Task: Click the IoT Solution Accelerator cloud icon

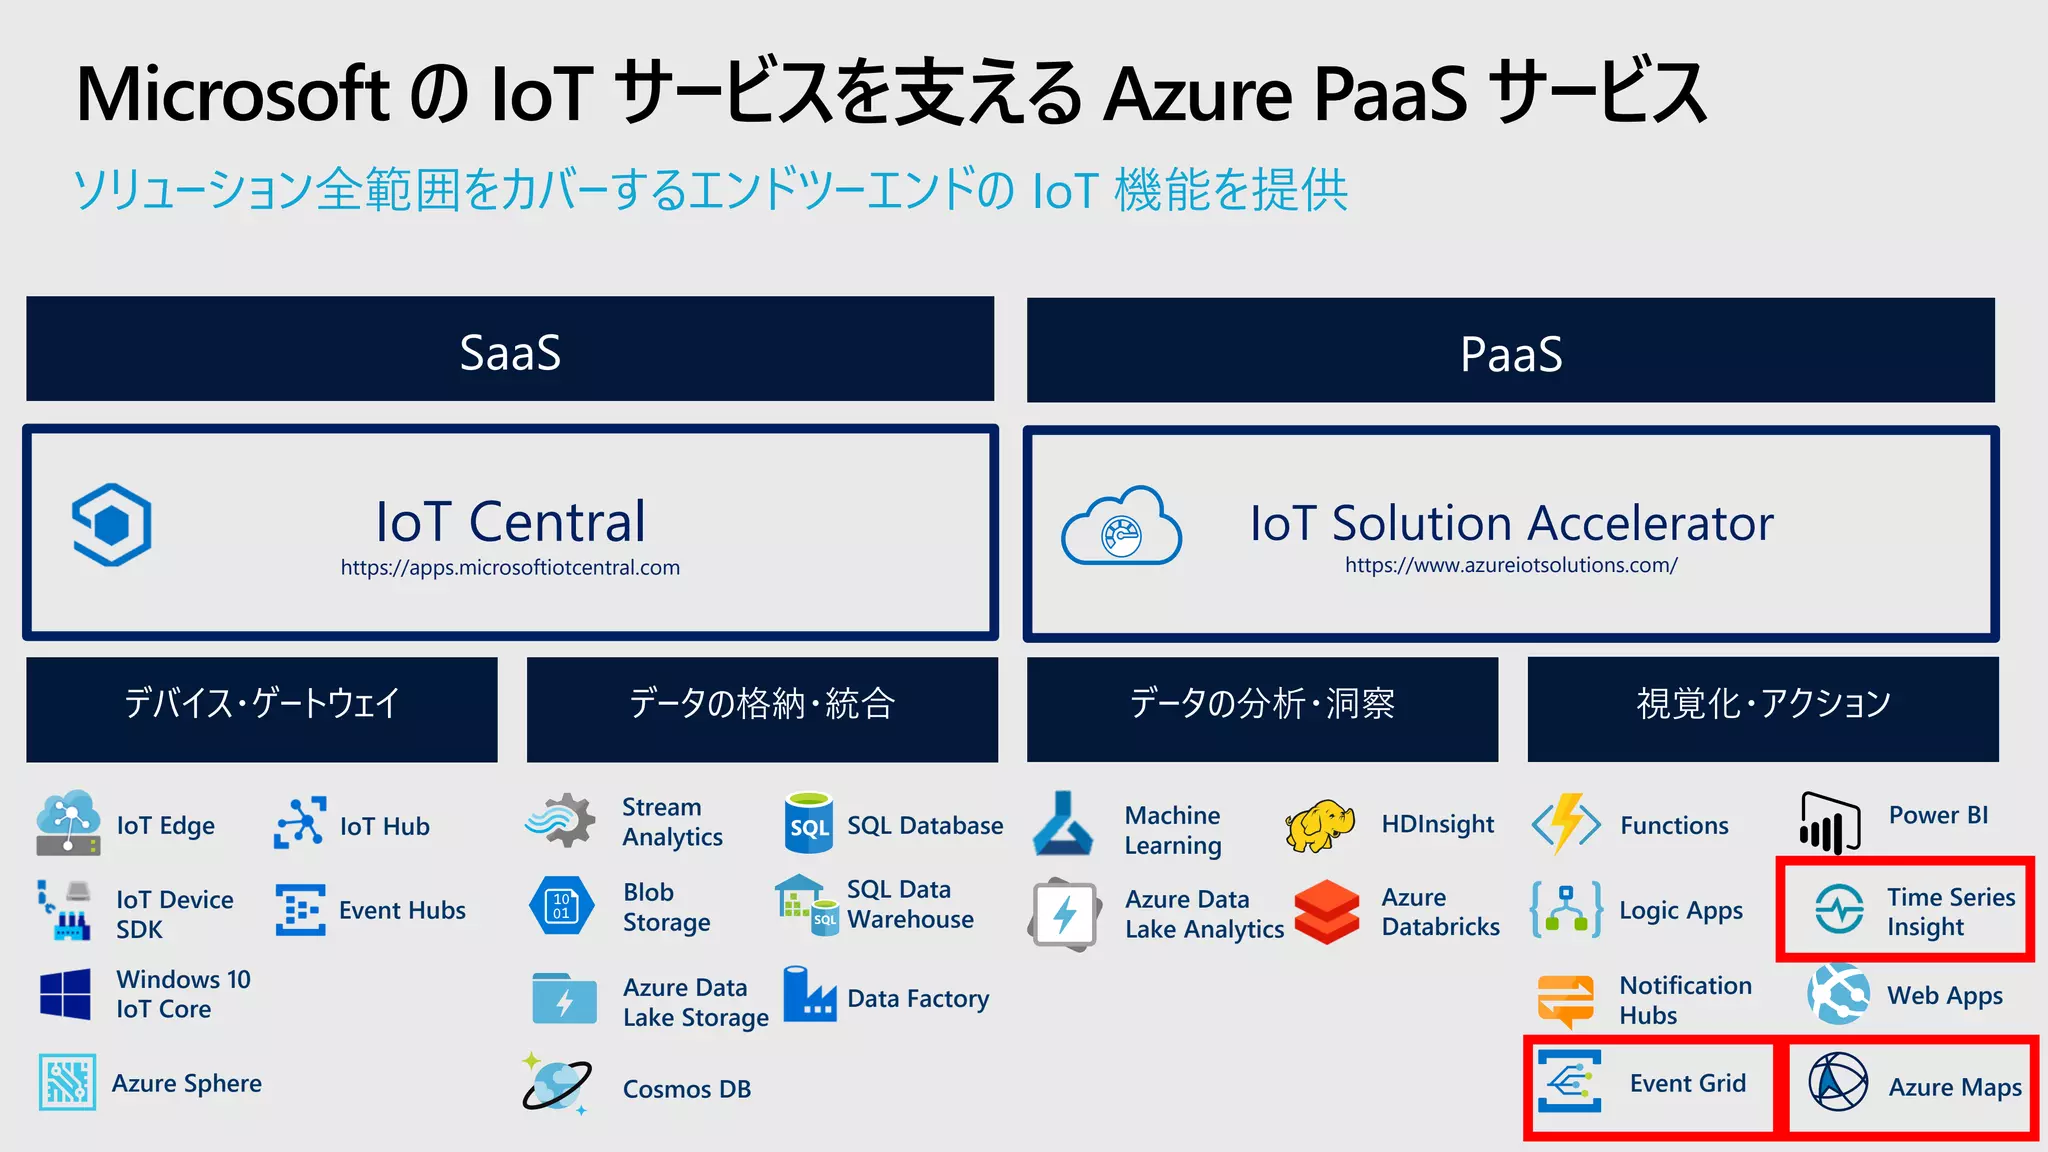Action: pos(1121,526)
